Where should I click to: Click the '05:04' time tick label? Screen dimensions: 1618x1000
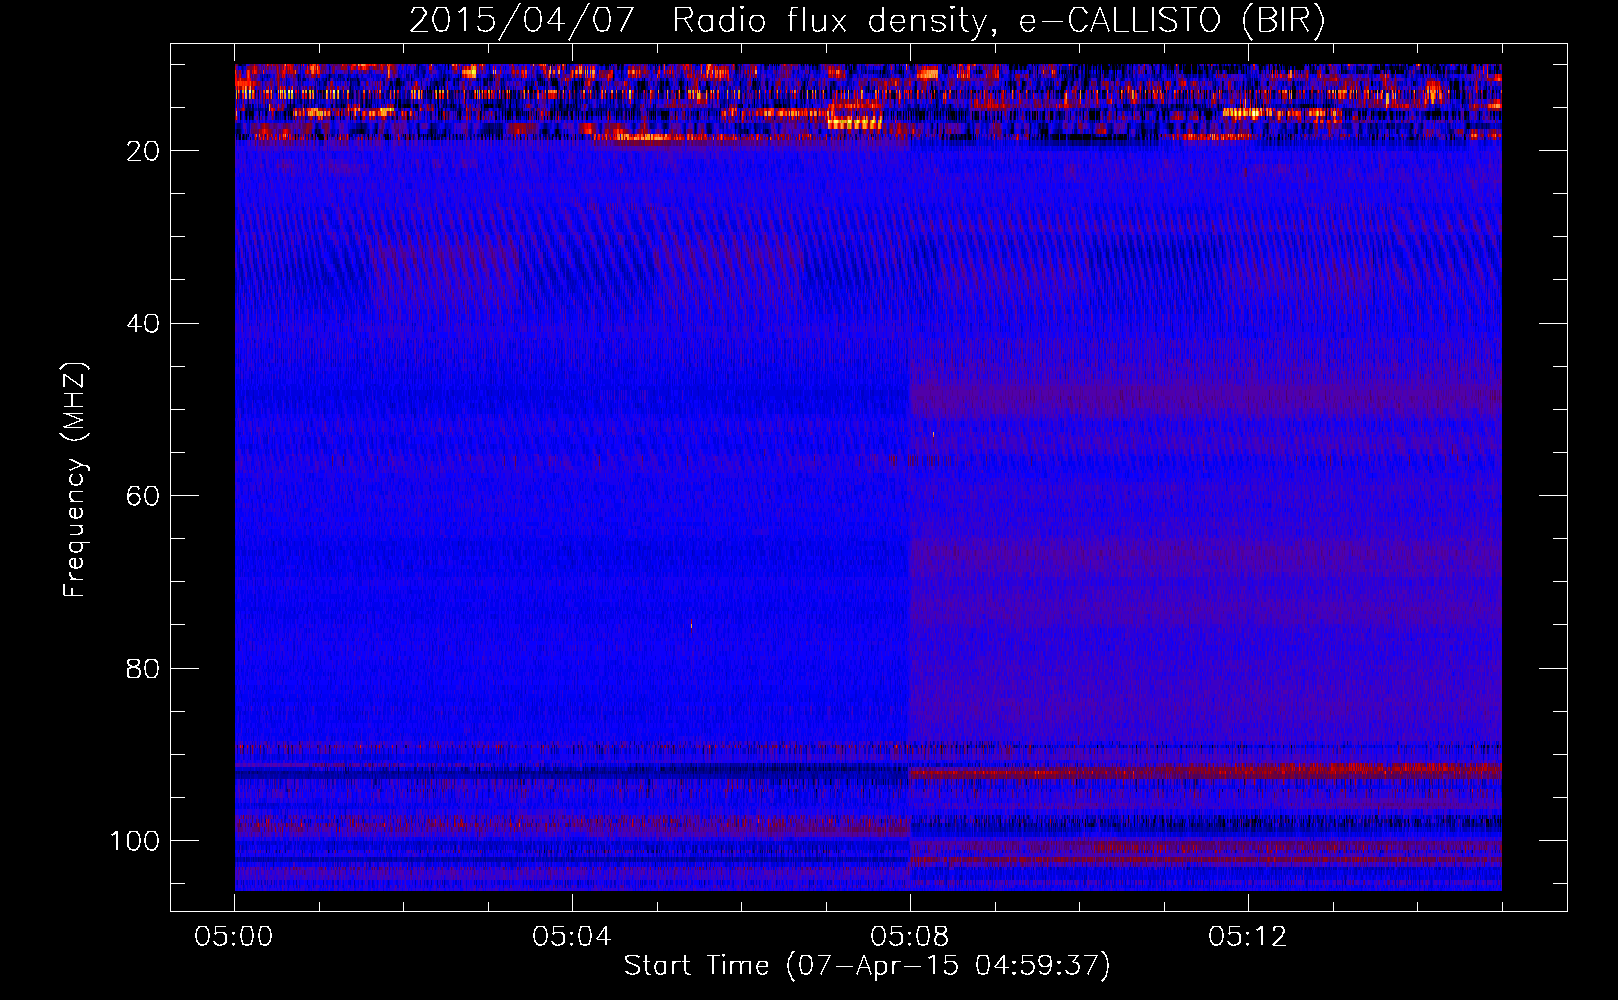572,937
